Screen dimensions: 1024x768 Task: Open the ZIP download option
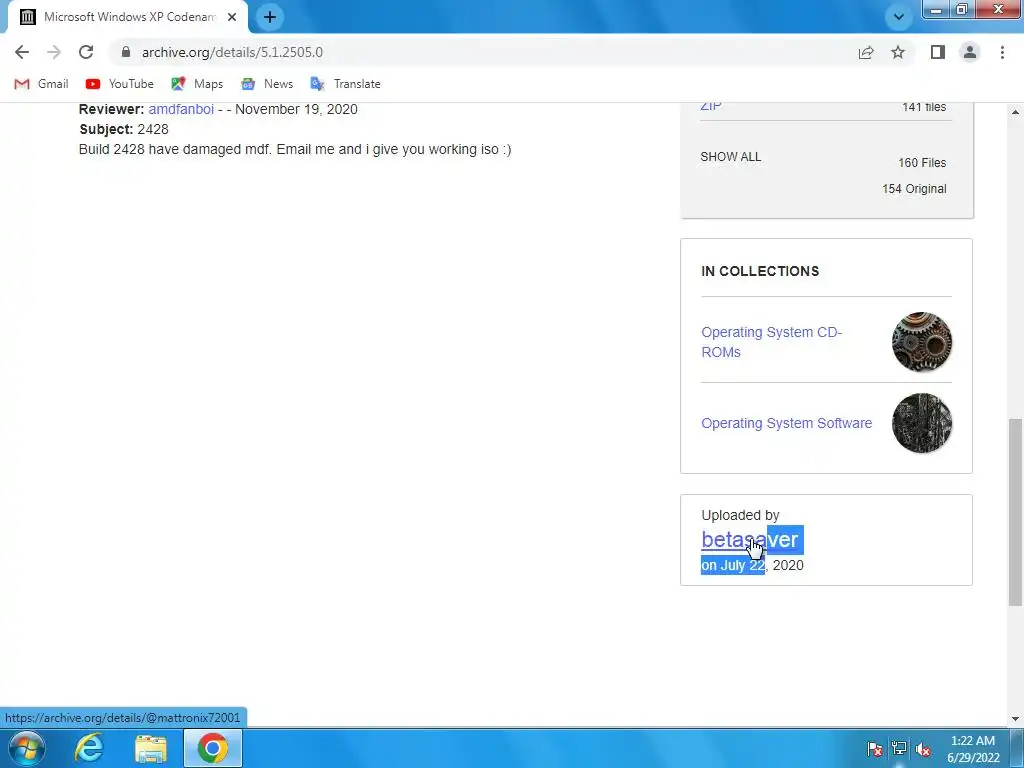711,106
